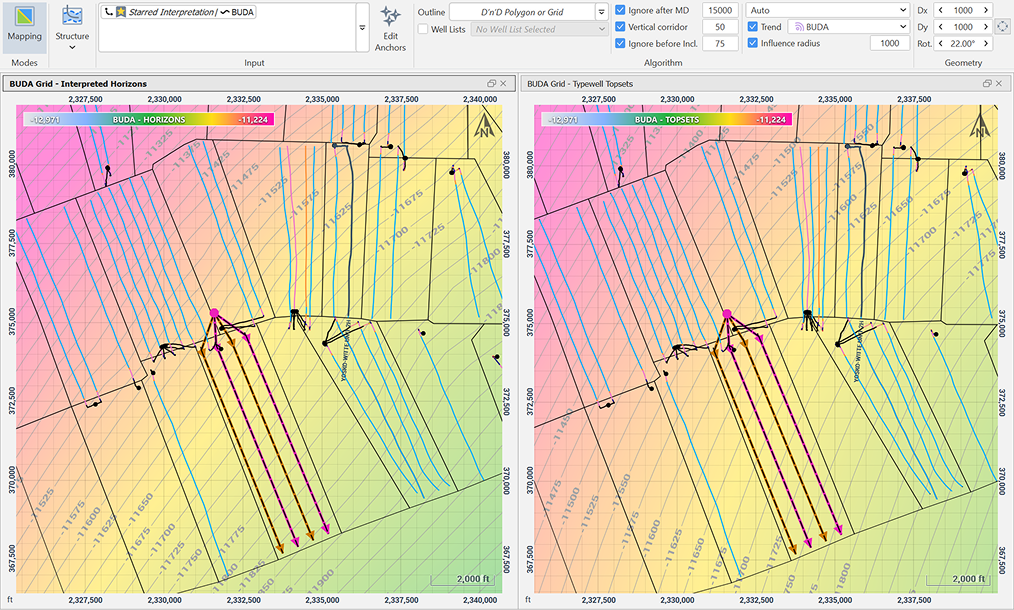Expand the Structure mode dropdown chevron

pos(72,47)
